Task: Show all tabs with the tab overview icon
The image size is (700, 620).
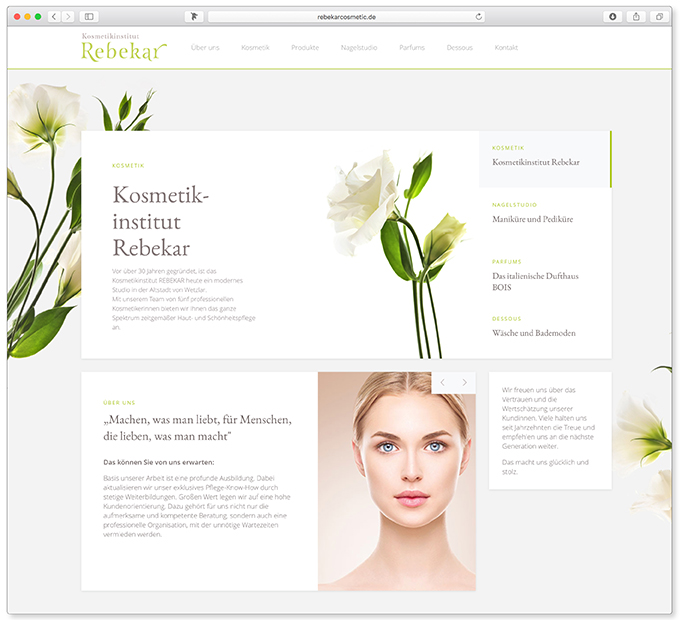Action: (x=659, y=17)
